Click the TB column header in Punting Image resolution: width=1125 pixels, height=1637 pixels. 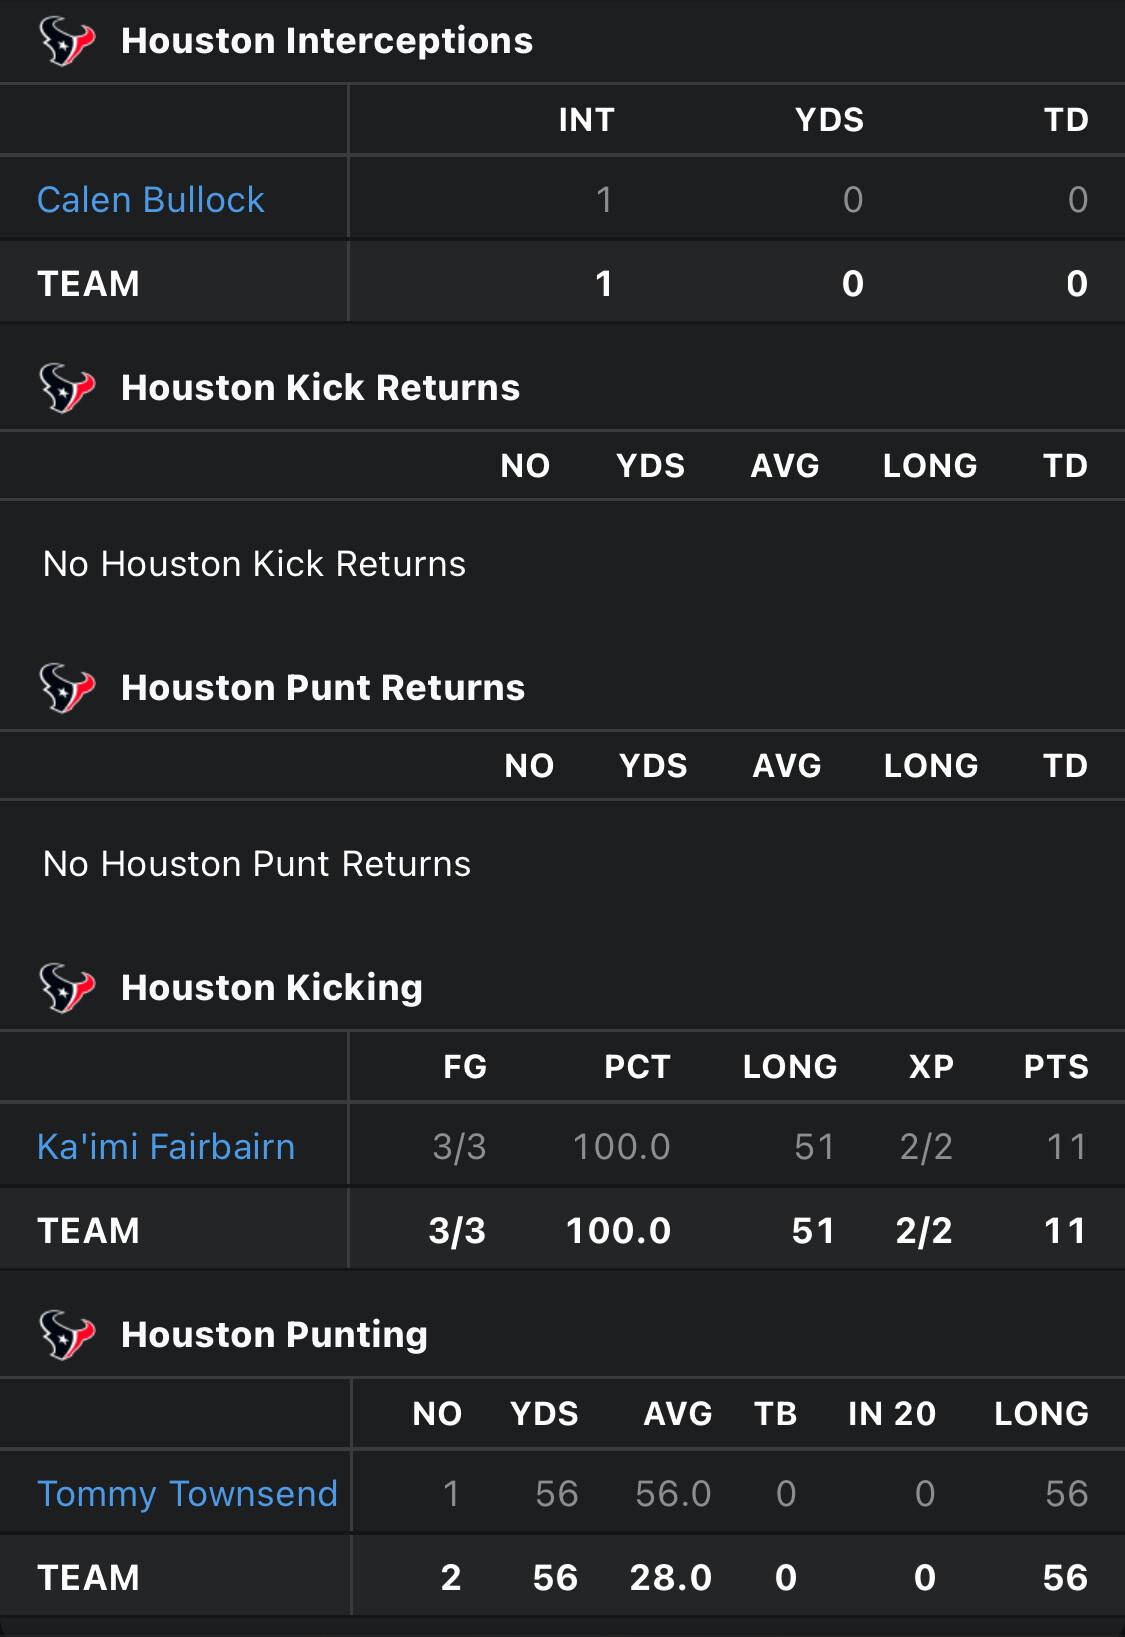pyautogui.click(x=776, y=1414)
